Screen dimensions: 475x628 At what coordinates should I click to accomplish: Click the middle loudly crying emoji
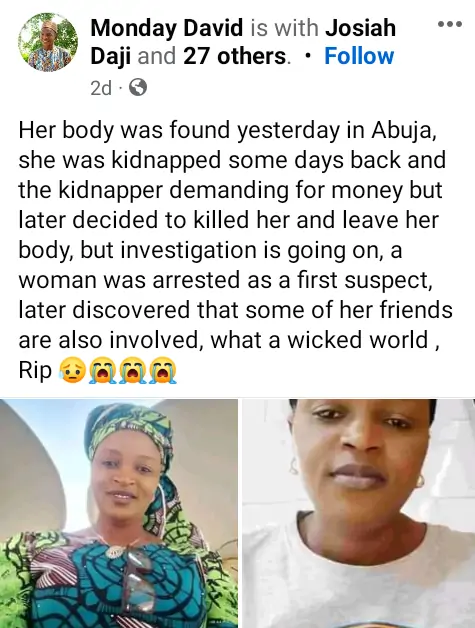[x=133, y=370]
